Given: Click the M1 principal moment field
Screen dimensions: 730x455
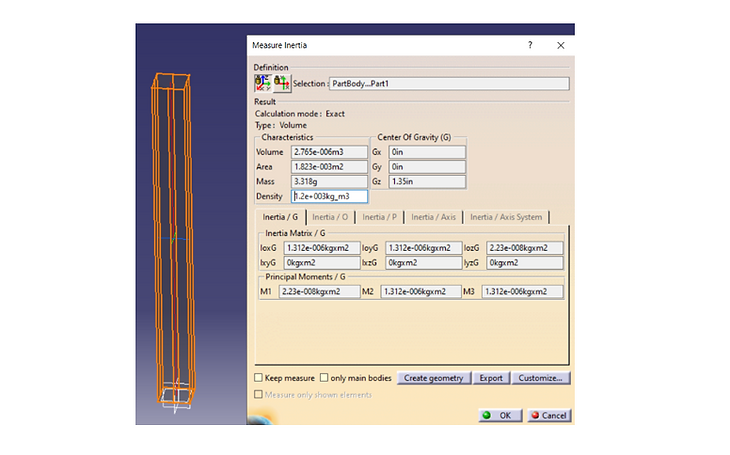Looking at the screenshot, I should [x=319, y=292].
